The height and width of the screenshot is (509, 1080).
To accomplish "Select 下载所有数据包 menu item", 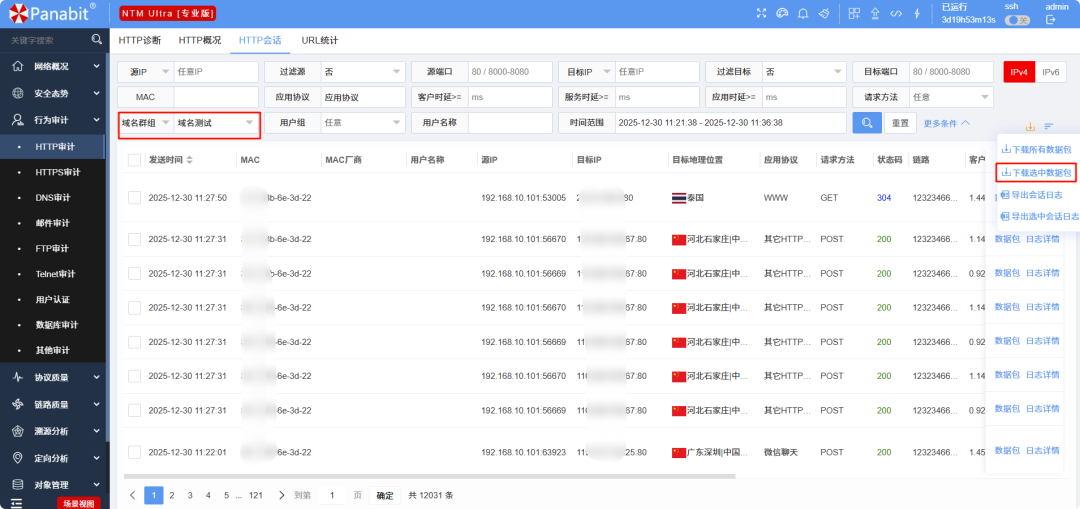I will [x=1037, y=149].
